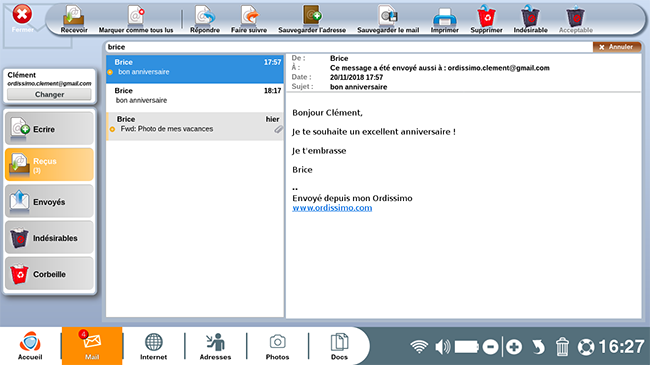Open the Envoyés folder
This screenshot has height=365, width=650.
point(49,202)
